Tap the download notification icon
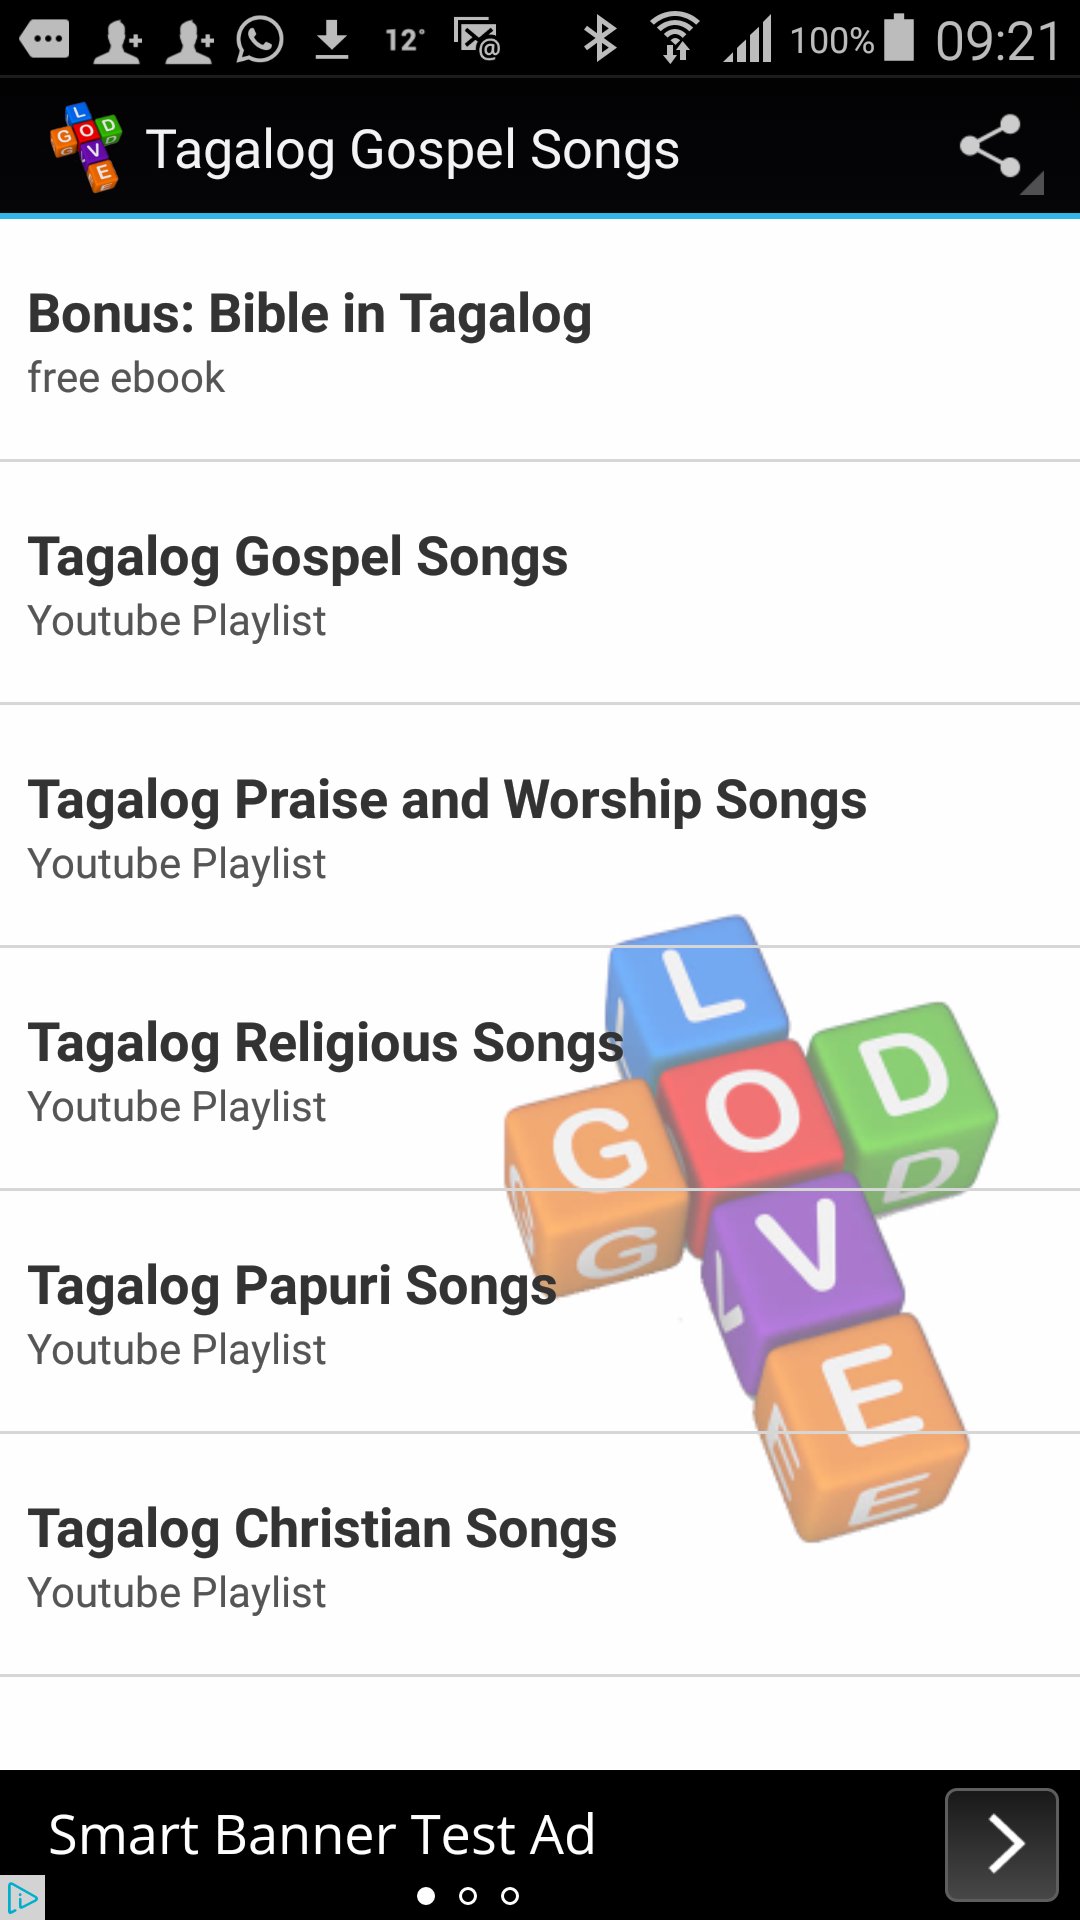This screenshot has width=1080, height=1920. click(331, 40)
